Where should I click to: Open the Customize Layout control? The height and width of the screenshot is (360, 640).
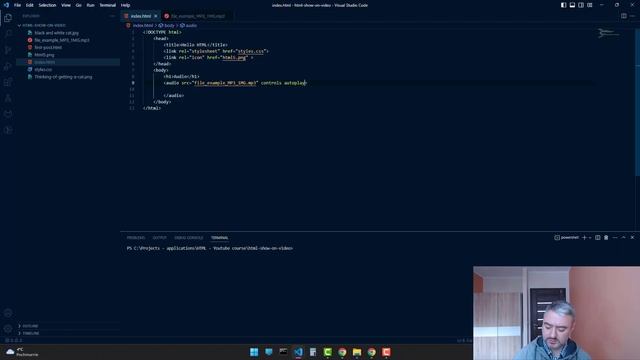[x=590, y=5]
